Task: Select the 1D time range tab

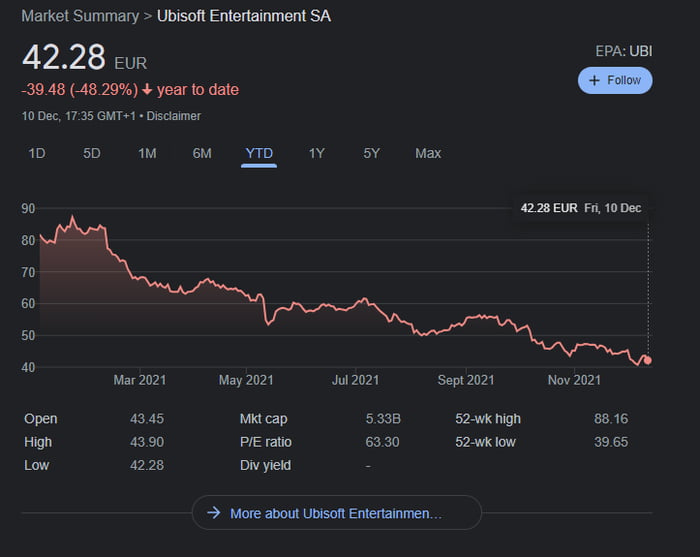Action: (37, 153)
